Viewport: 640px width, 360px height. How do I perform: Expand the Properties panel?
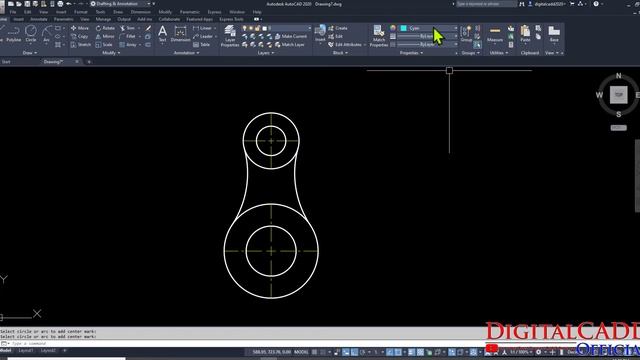(x=411, y=53)
